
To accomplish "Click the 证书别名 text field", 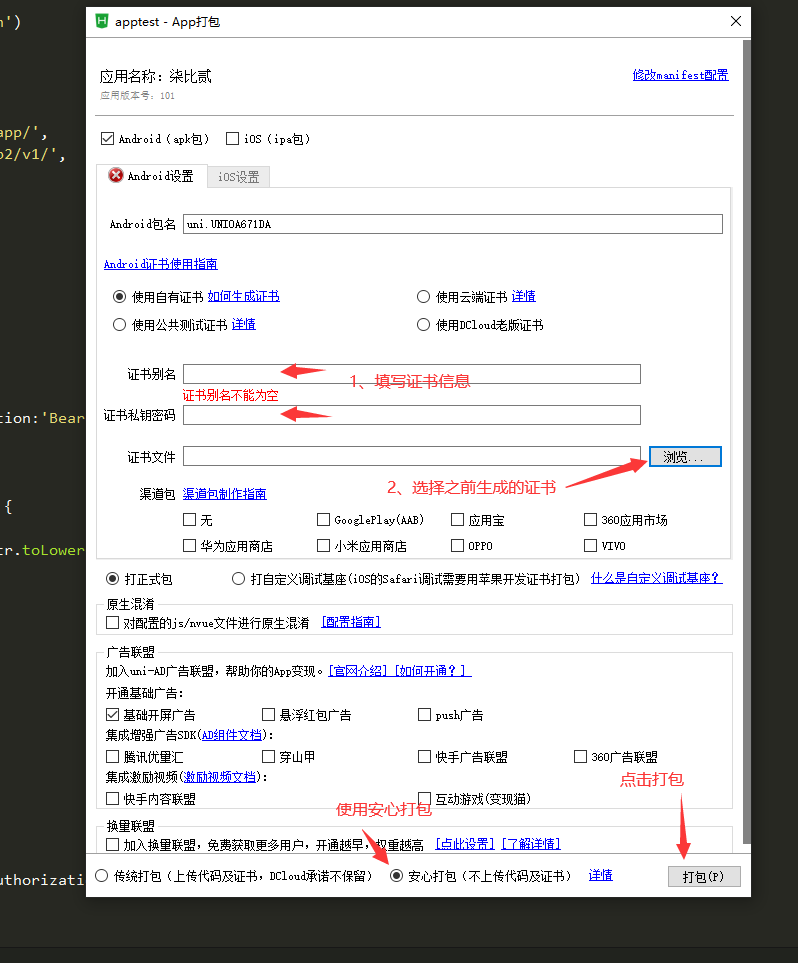I will tap(411, 374).
